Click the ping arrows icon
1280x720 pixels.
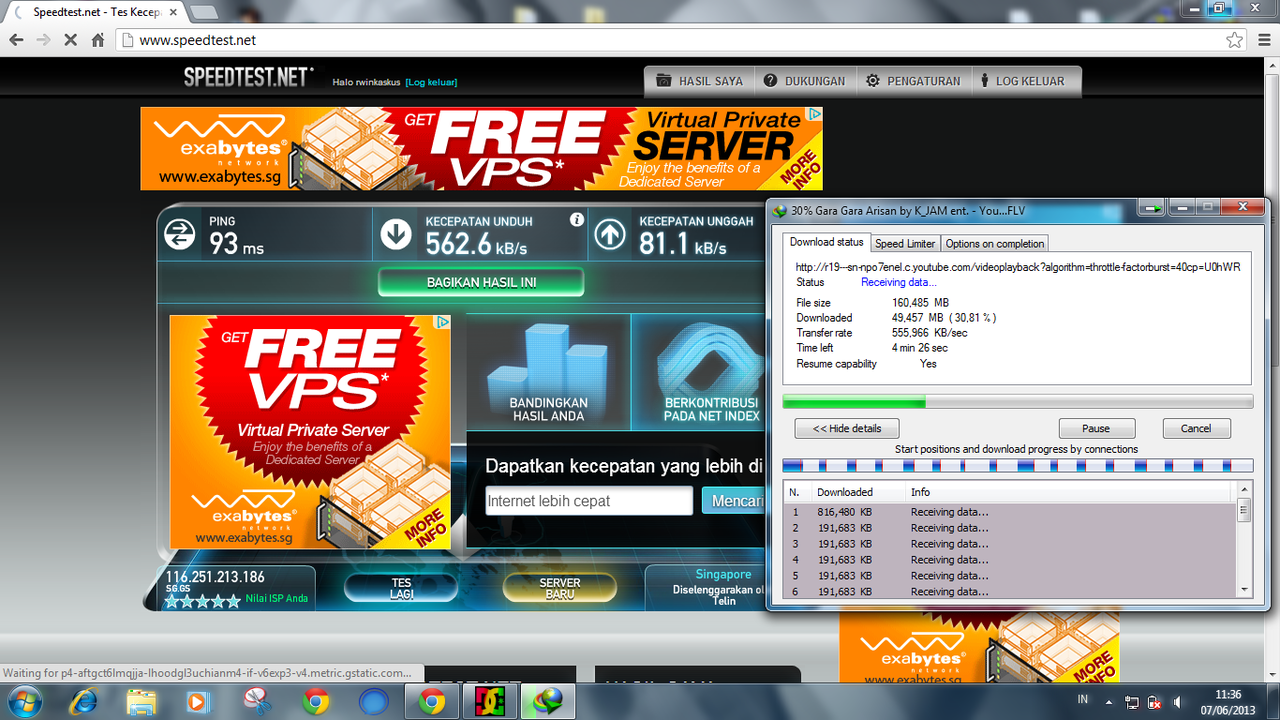[180, 235]
